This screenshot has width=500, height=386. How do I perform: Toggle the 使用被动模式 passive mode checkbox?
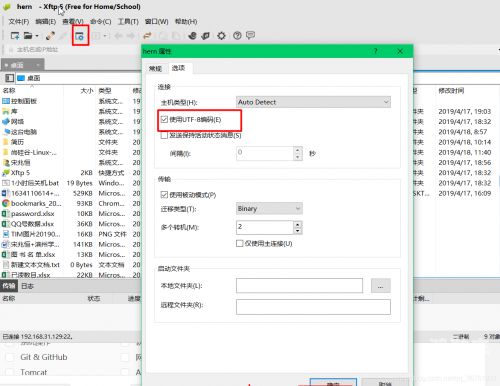(x=164, y=195)
